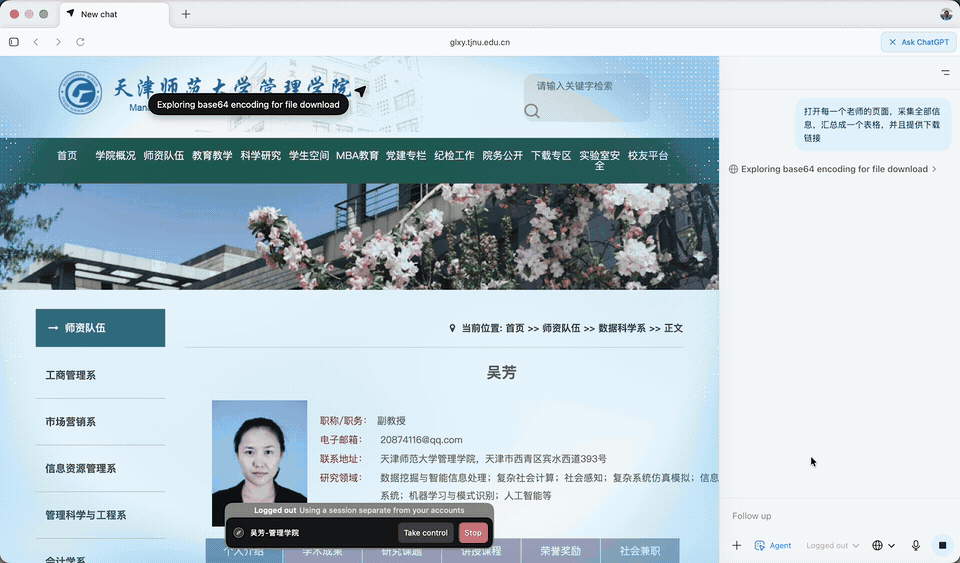Screen dimensions: 960x563
Task: Click the Take control button
Action: pyautogui.click(x=425, y=533)
